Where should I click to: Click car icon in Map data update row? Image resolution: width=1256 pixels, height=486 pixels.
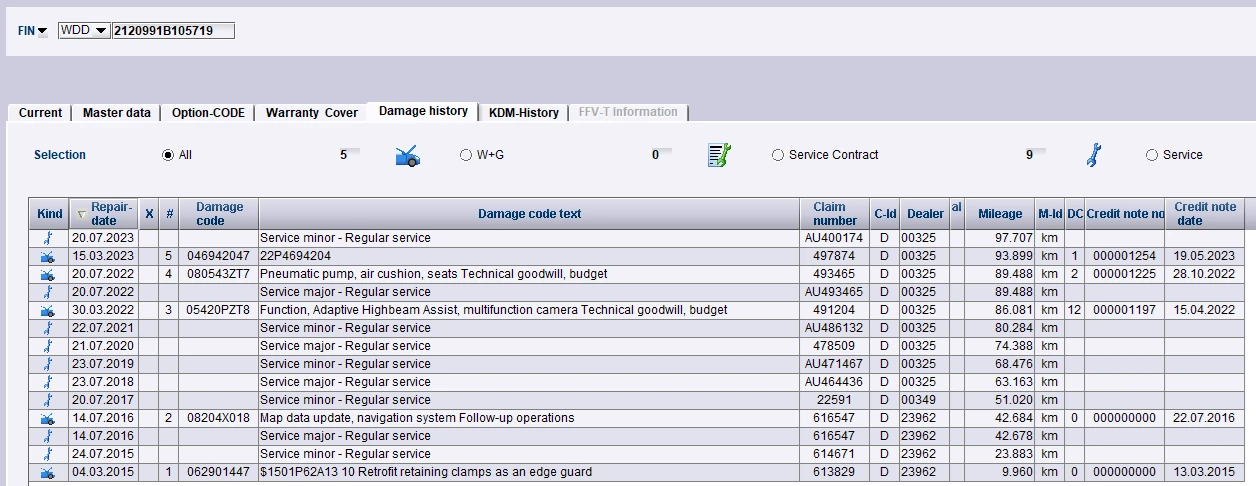click(x=47, y=418)
